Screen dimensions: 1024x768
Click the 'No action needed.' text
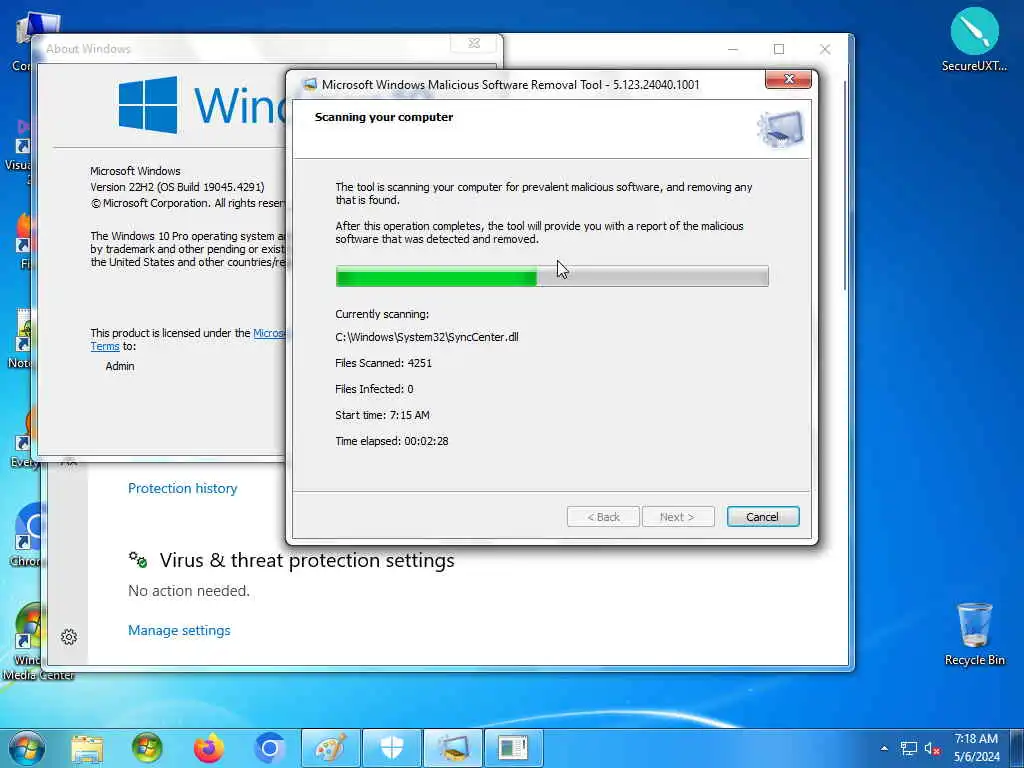189,591
